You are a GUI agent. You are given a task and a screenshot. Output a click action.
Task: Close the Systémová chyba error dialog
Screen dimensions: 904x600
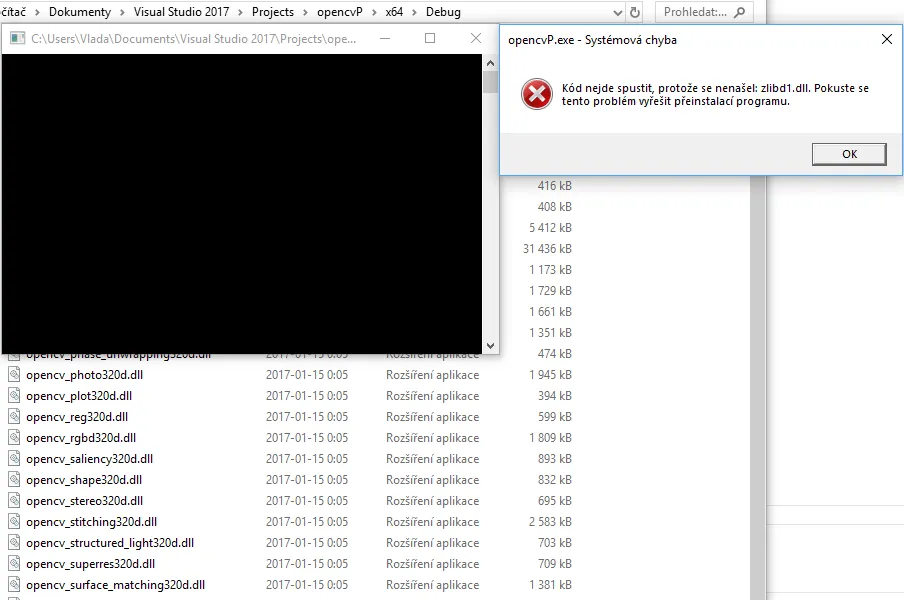[887, 39]
